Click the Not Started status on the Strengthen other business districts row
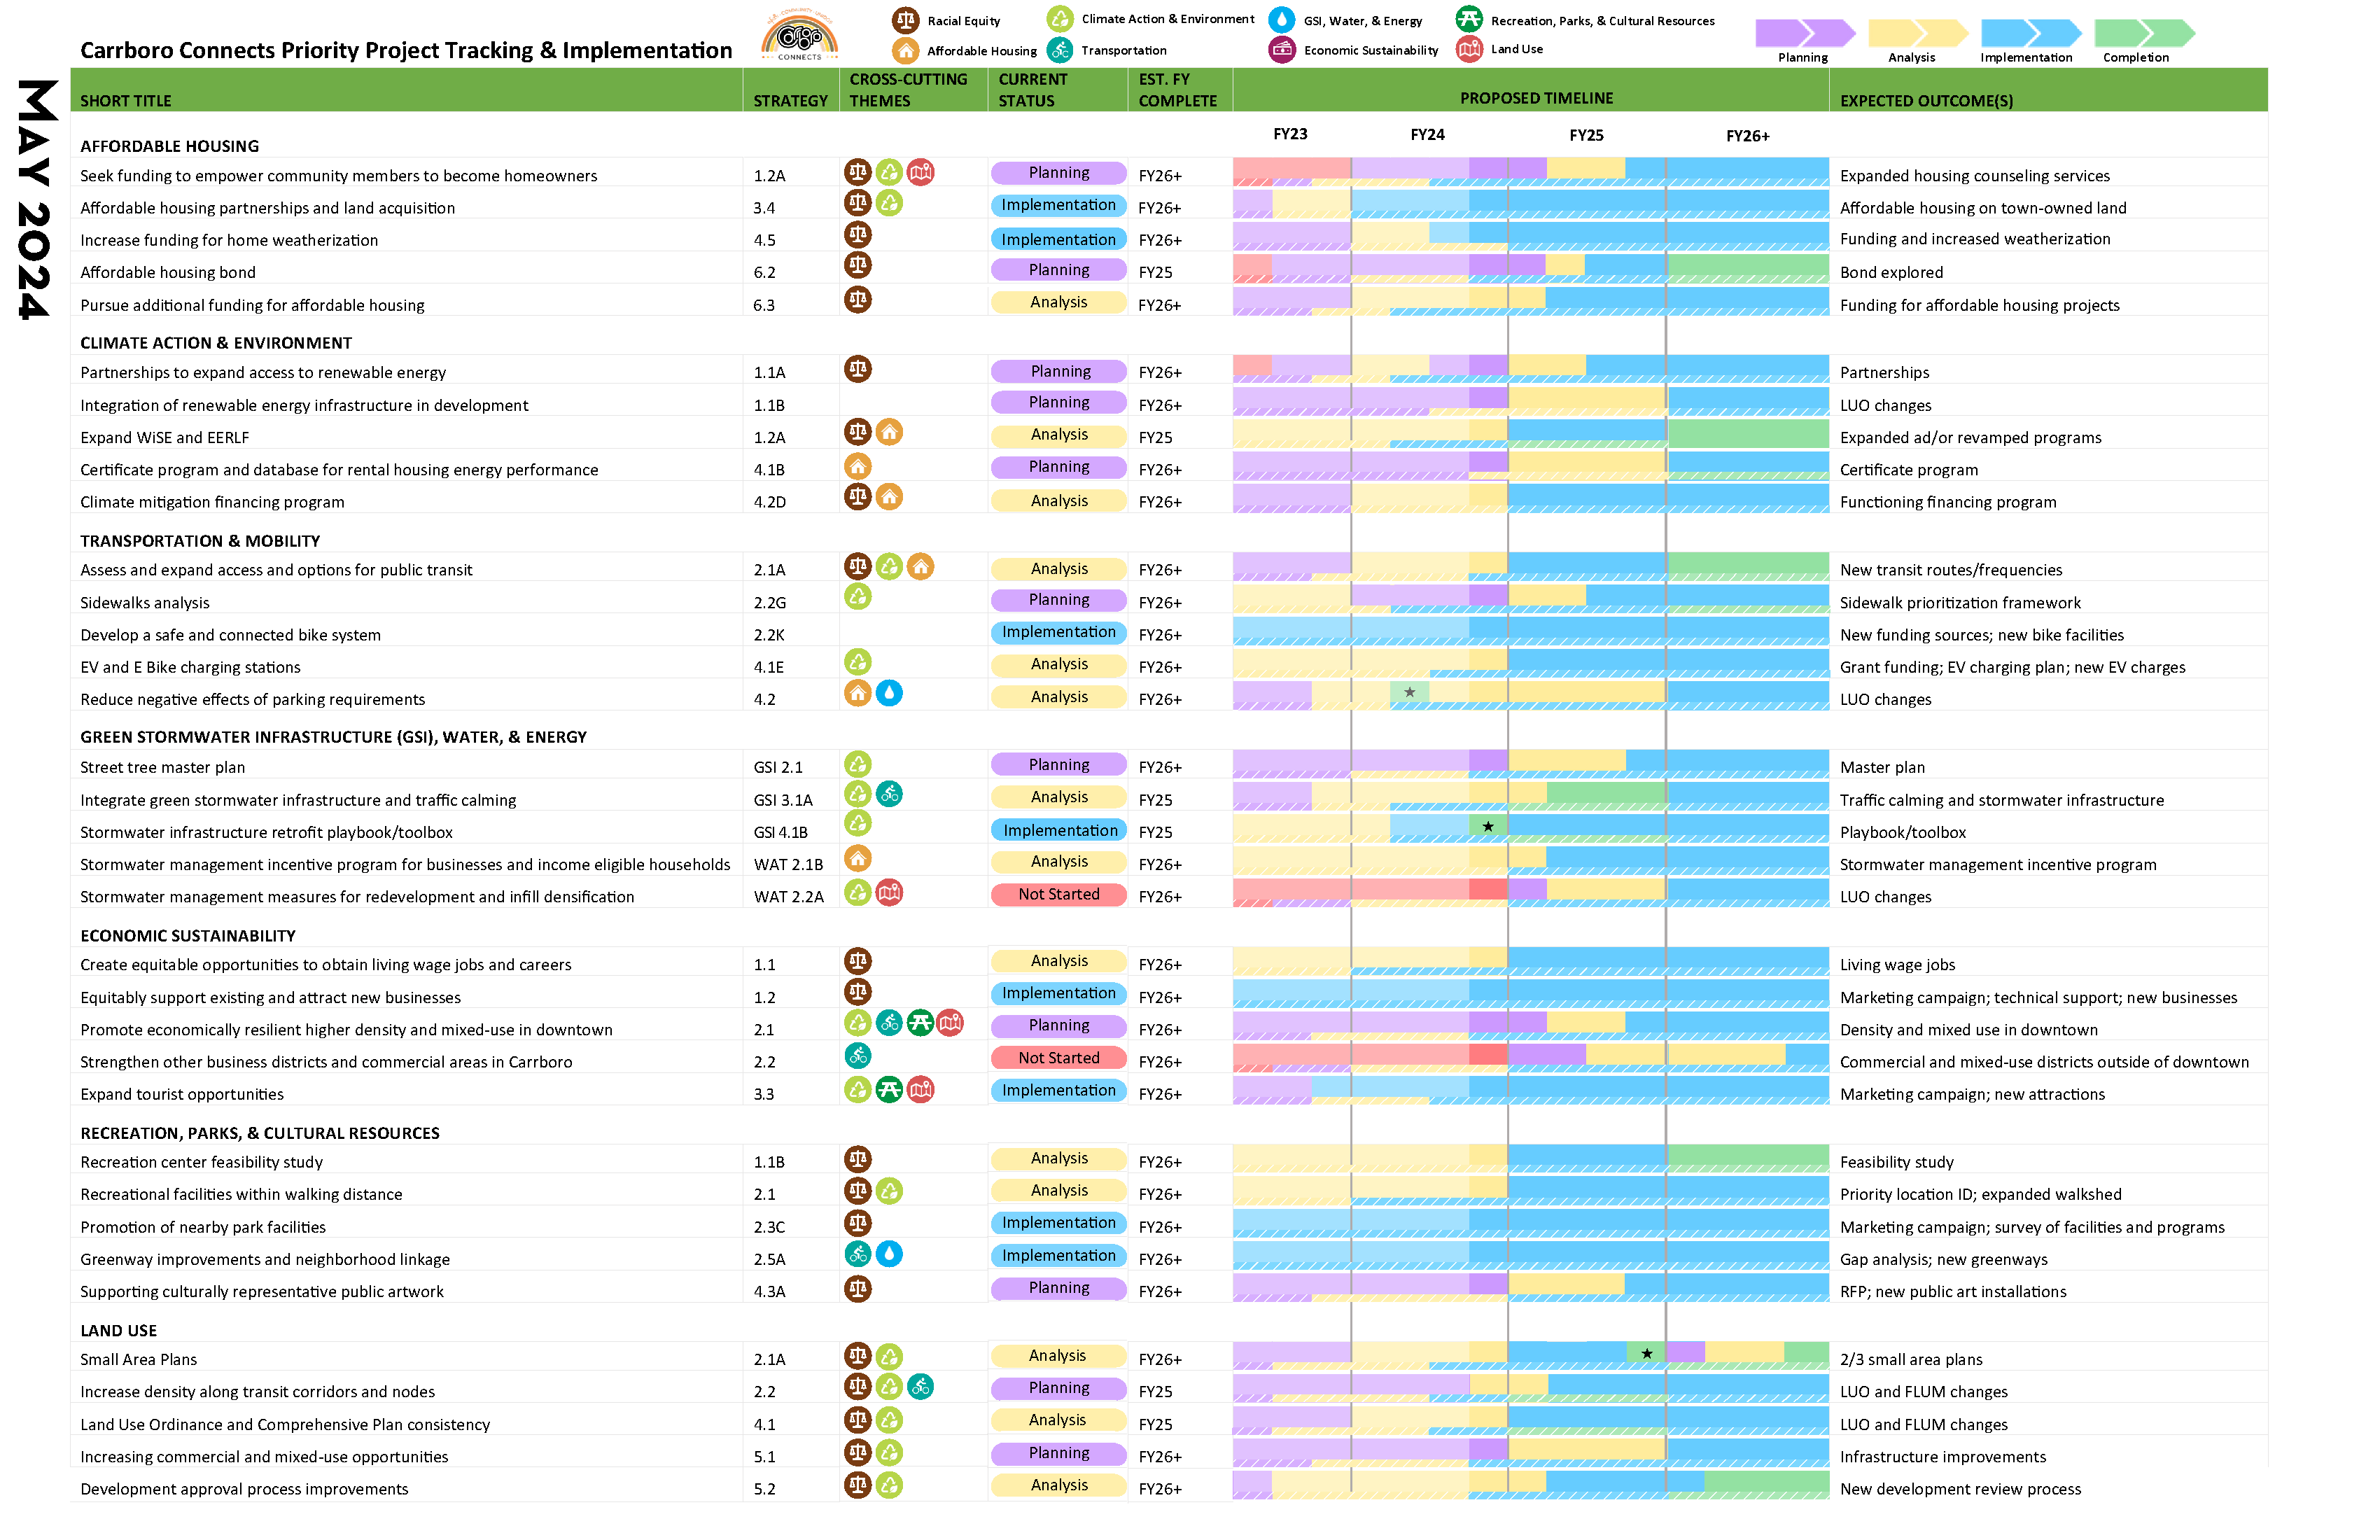The width and height of the screenshot is (2380, 1540). 1058,1058
